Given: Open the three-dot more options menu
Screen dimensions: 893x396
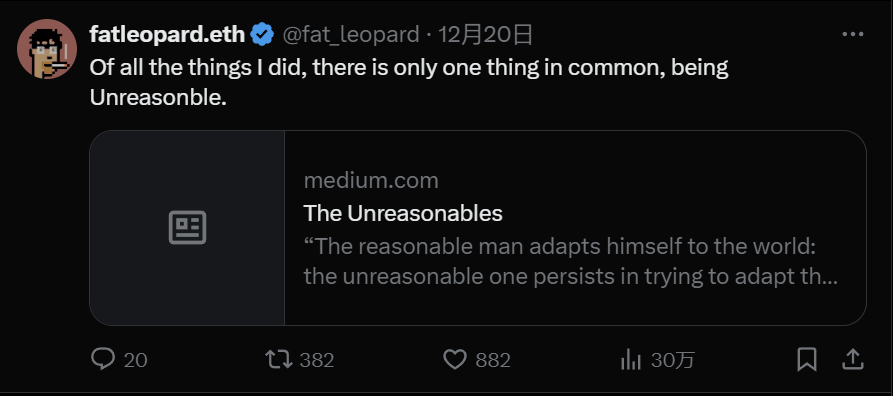Looking at the screenshot, I should tap(853, 35).
